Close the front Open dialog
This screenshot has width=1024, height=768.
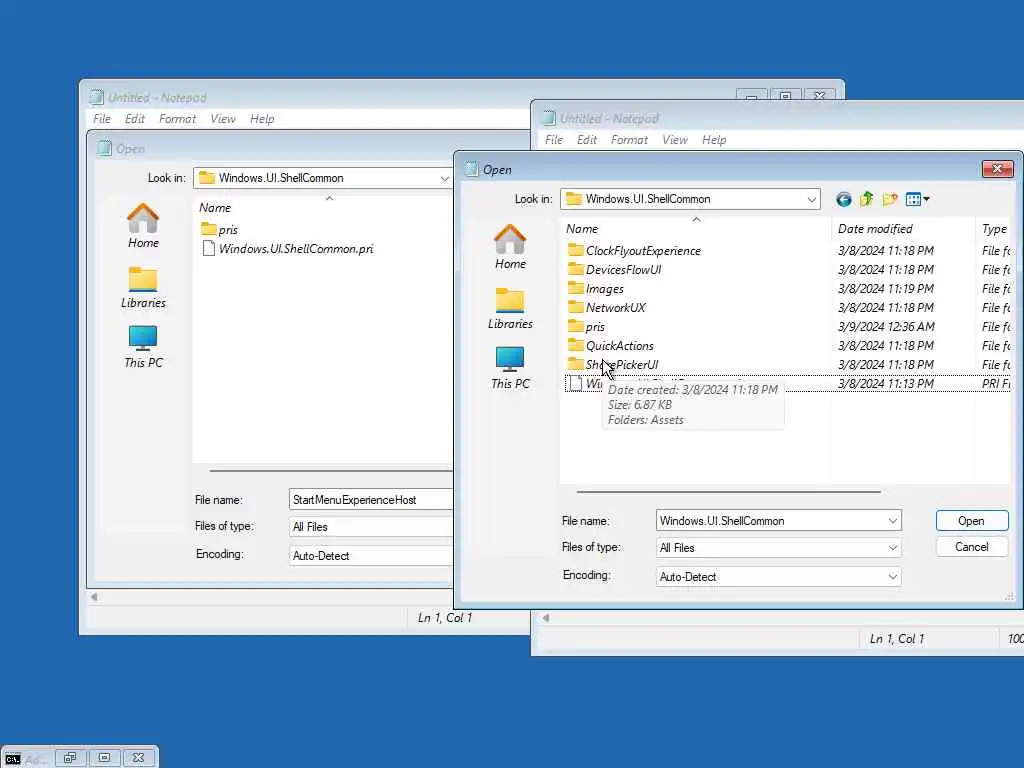[997, 169]
